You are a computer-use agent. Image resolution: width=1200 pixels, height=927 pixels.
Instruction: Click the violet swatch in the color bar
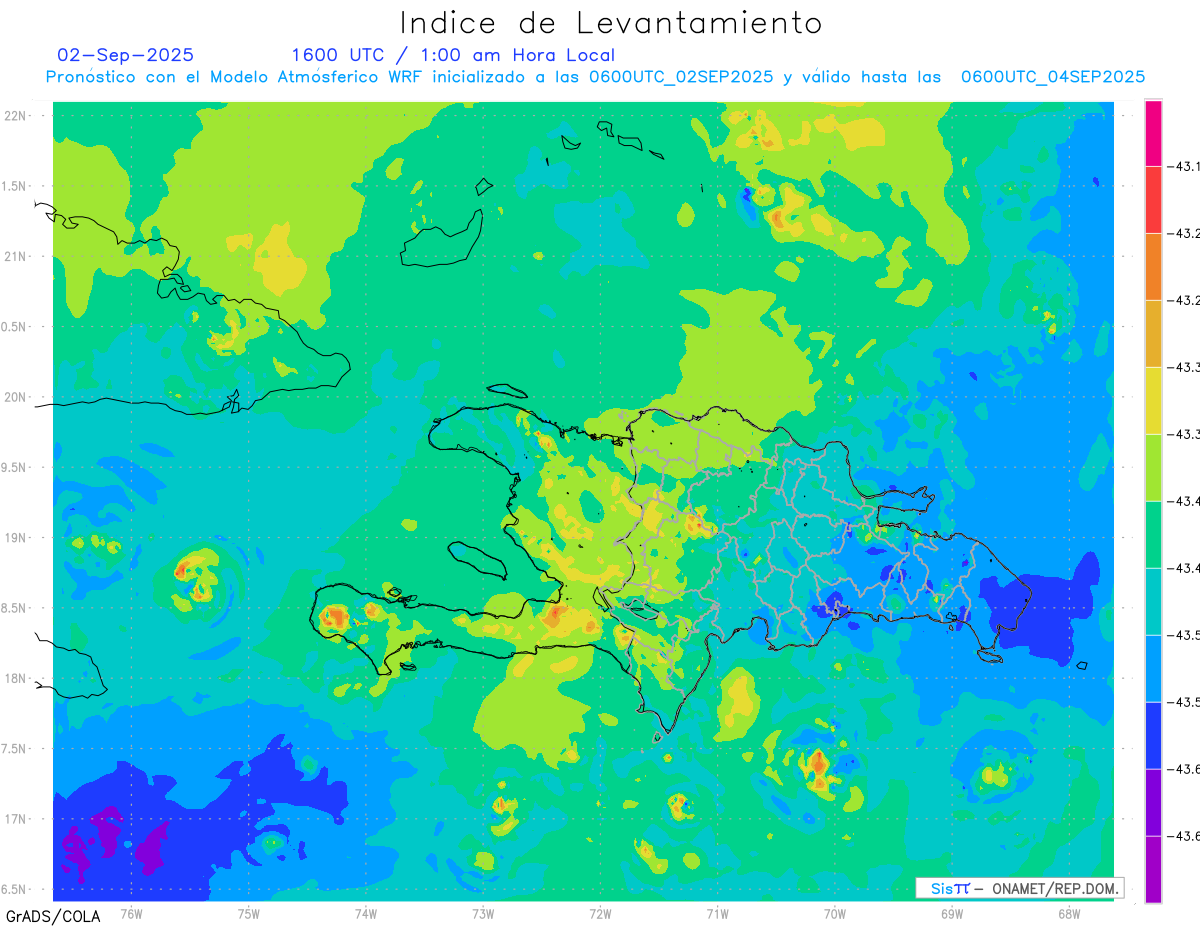tap(1153, 802)
